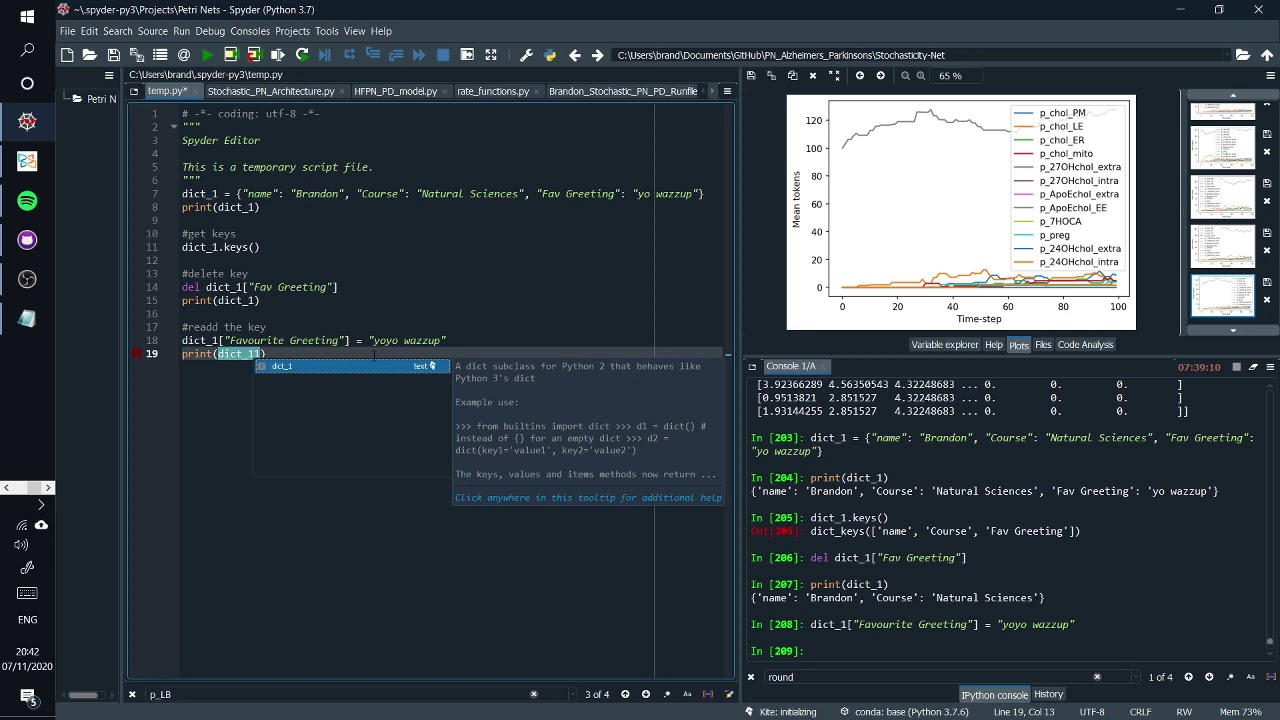This screenshot has height=720, width=1280.
Task: Open Preferences with the wrench icon
Action: click(526, 55)
